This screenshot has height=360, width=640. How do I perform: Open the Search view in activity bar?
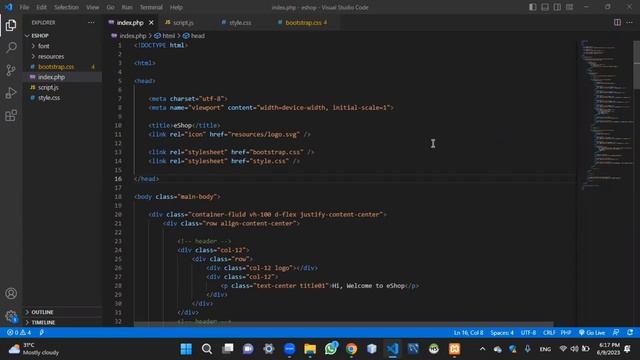click(x=11, y=47)
